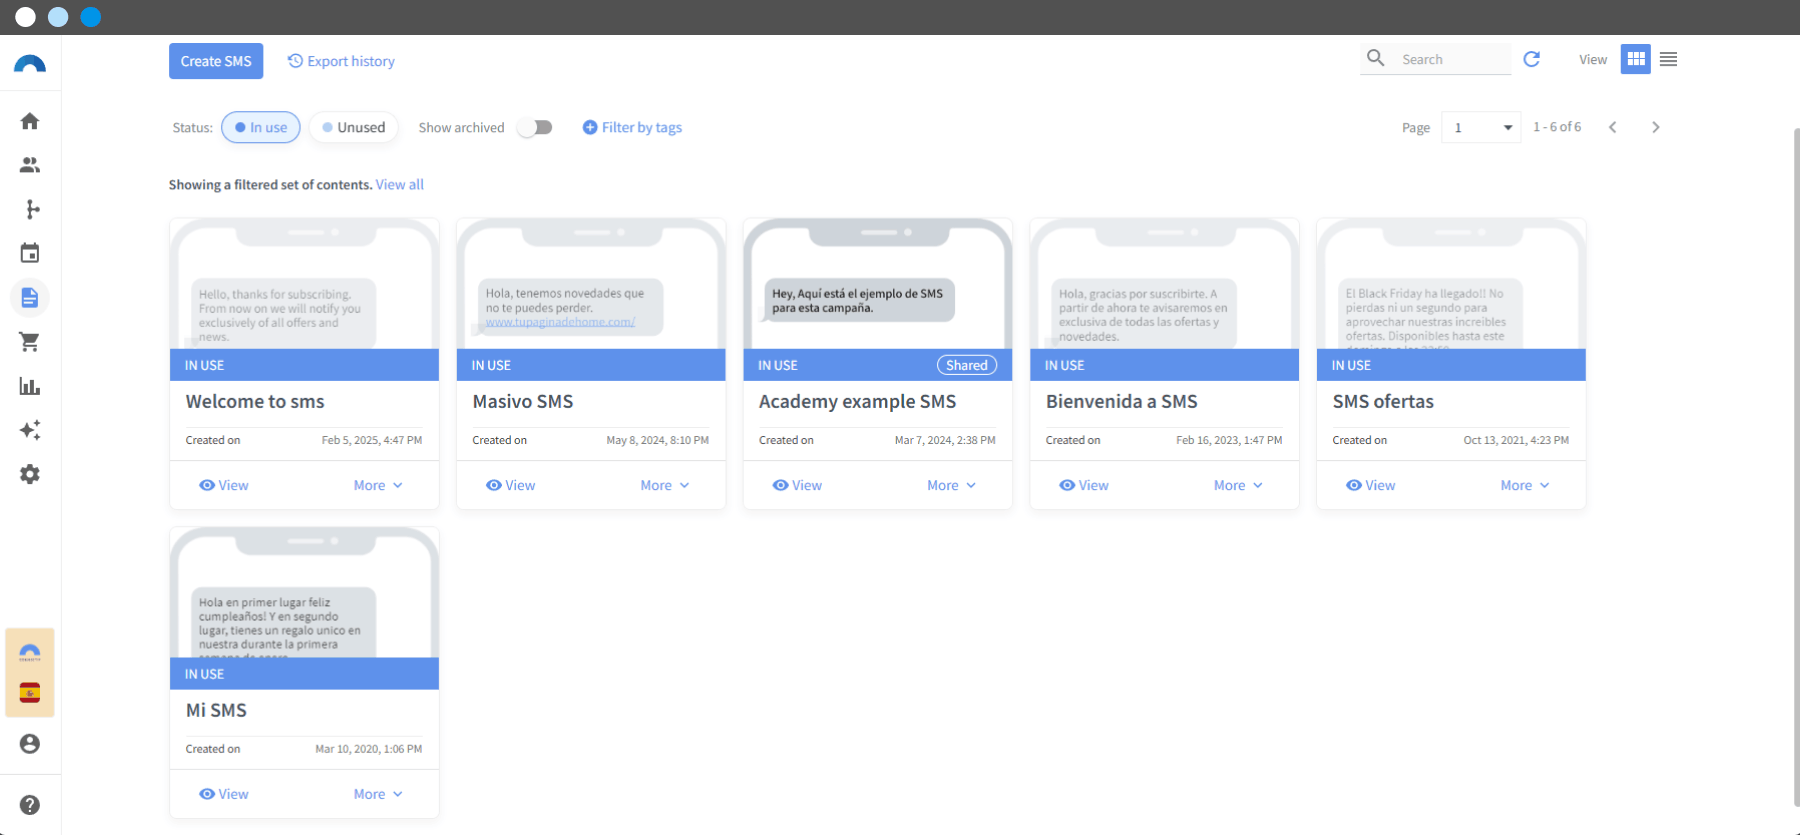Click the Welcome to sms phone preview thumbnail

pos(304,284)
